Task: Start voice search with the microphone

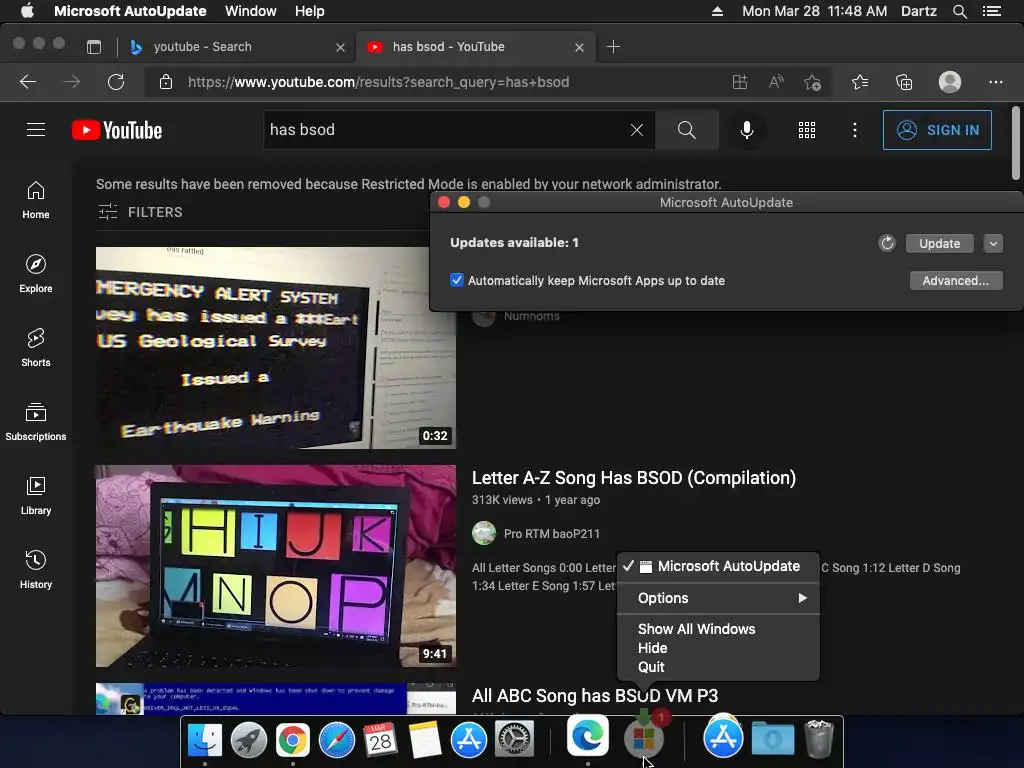Action: click(x=747, y=130)
